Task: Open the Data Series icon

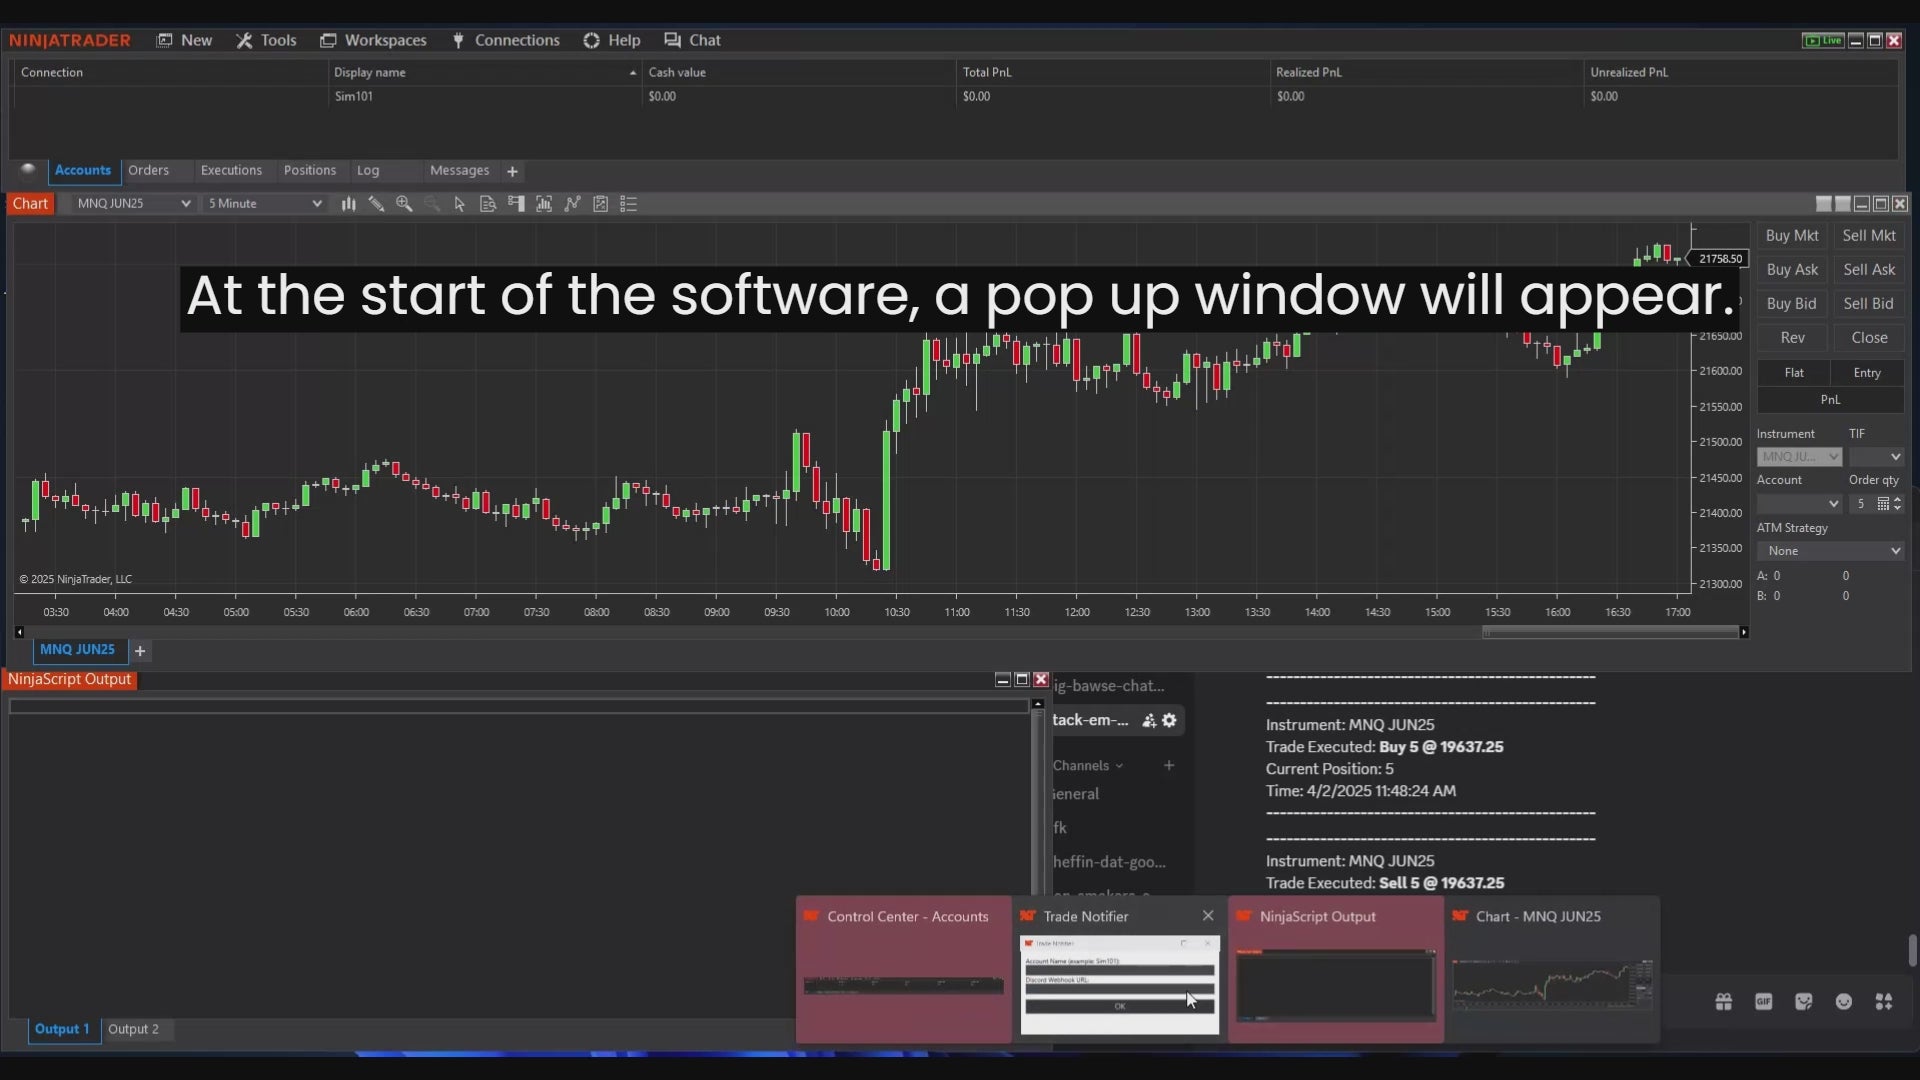Action: click(x=544, y=204)
